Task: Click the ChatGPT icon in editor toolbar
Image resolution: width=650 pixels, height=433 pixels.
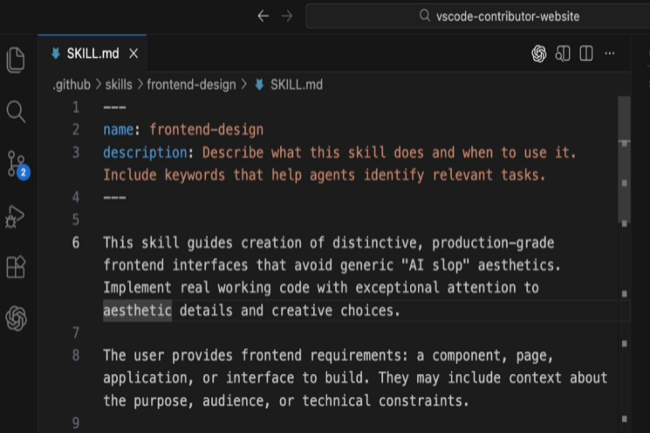Action: [539, 54]
